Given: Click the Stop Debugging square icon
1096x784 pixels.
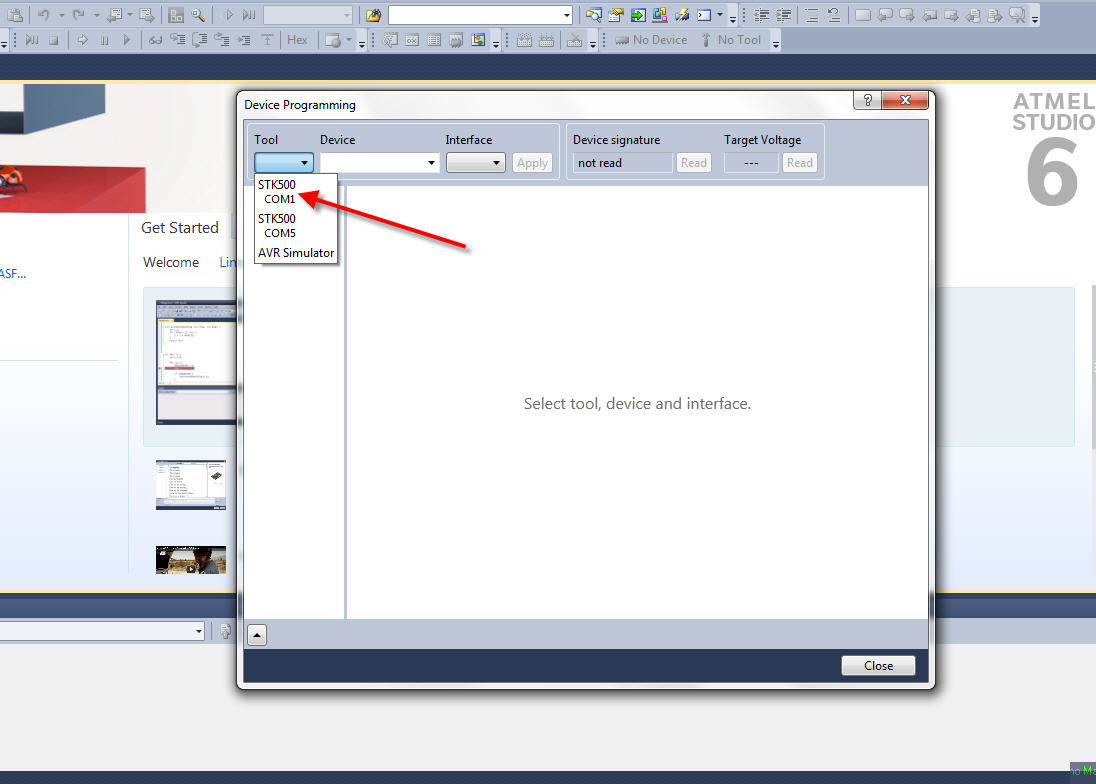Looking at the screenshot, I should [53, 41].
